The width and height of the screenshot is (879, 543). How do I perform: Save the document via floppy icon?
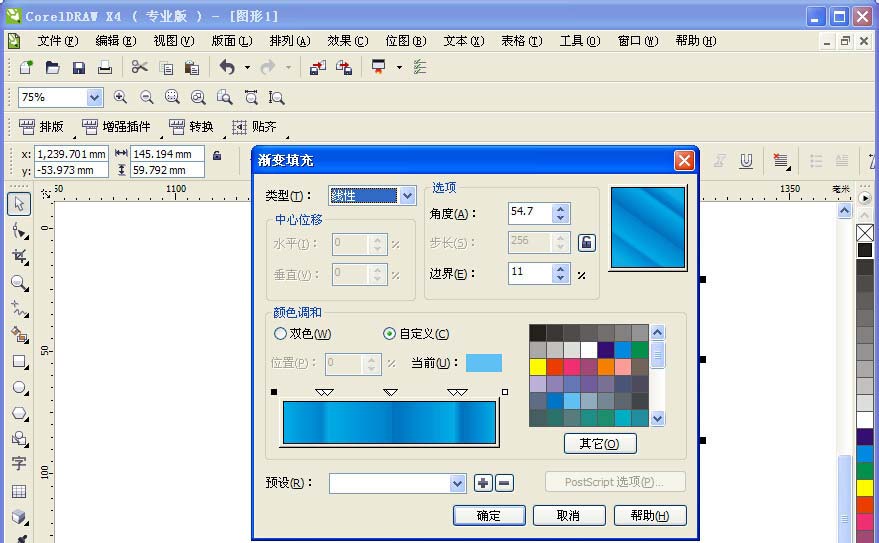tap(78, 68)
